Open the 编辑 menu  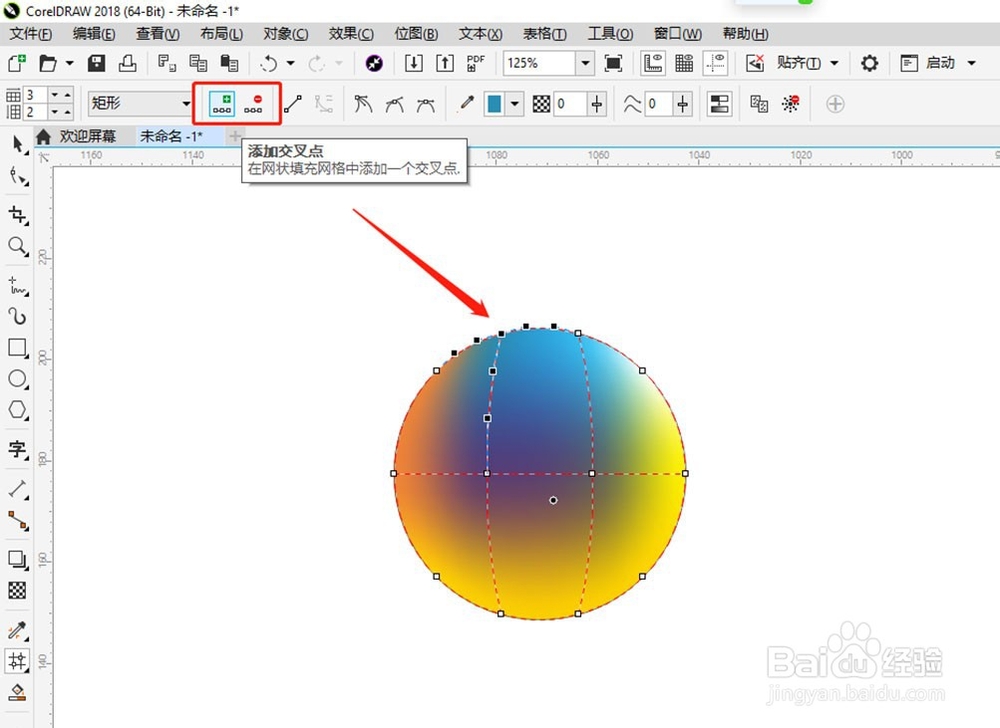(94, 34)
